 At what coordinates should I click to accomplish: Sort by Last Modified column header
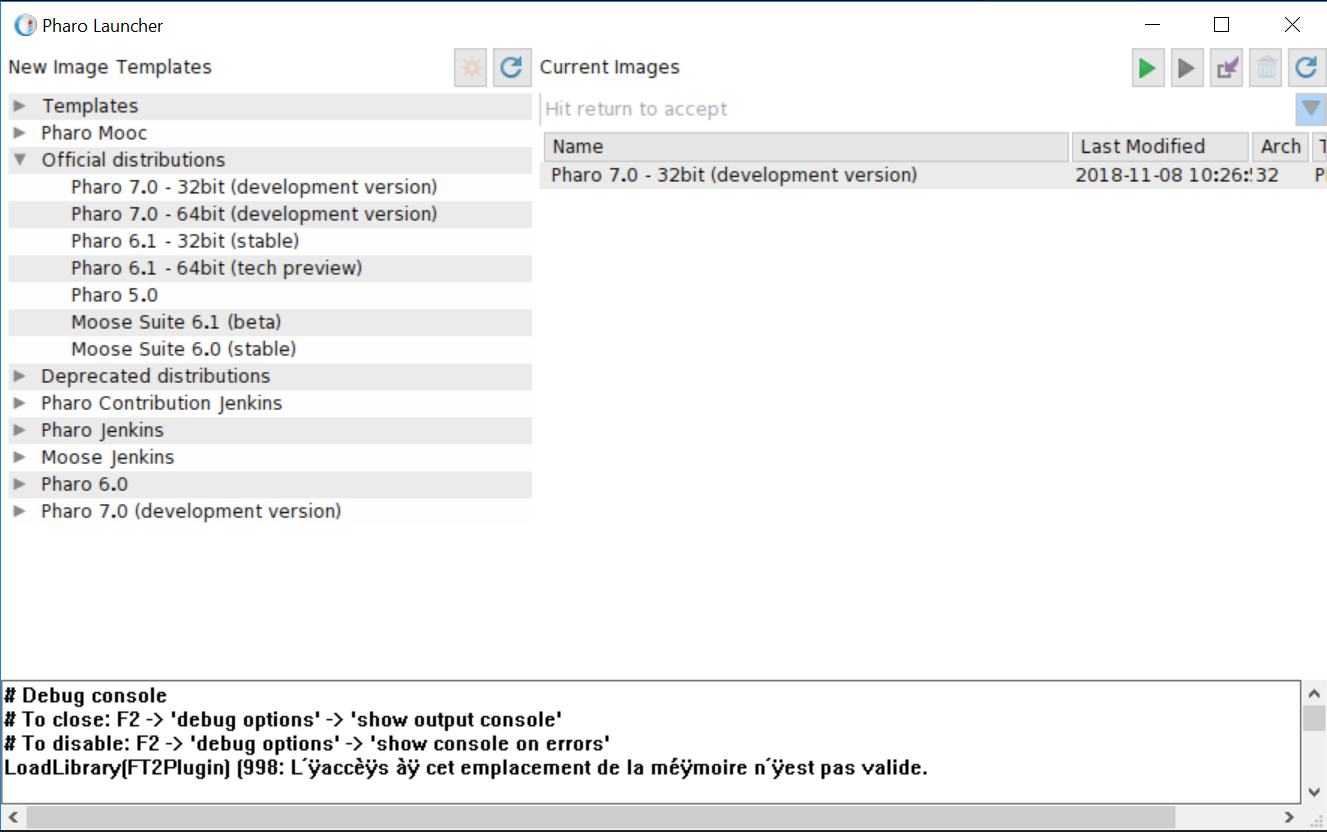tap(1160, 147)
